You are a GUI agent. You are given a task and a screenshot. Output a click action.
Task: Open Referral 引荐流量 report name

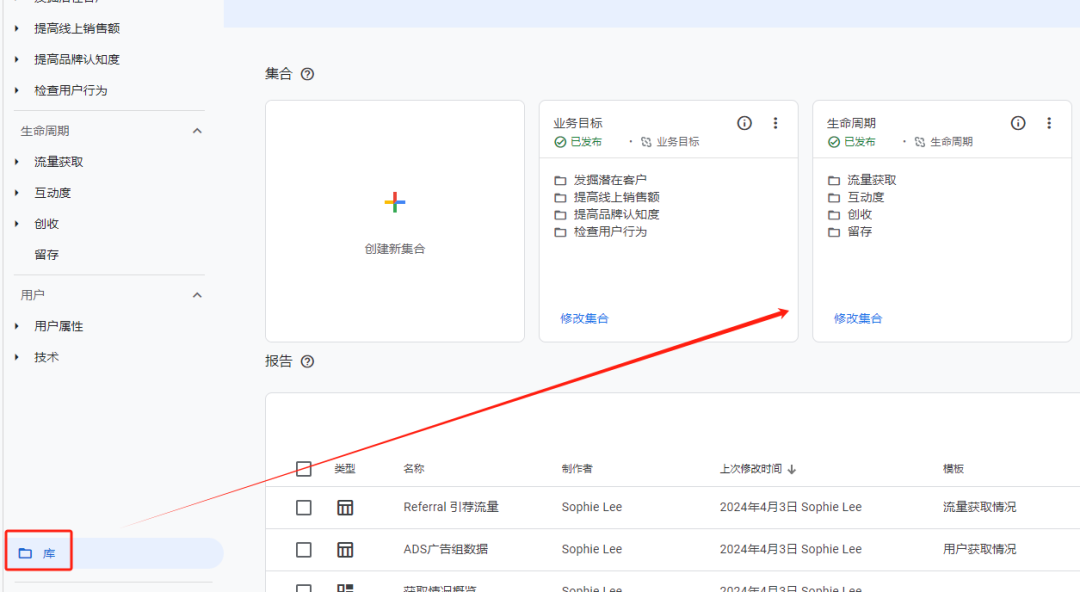click(x=451, y=507)
